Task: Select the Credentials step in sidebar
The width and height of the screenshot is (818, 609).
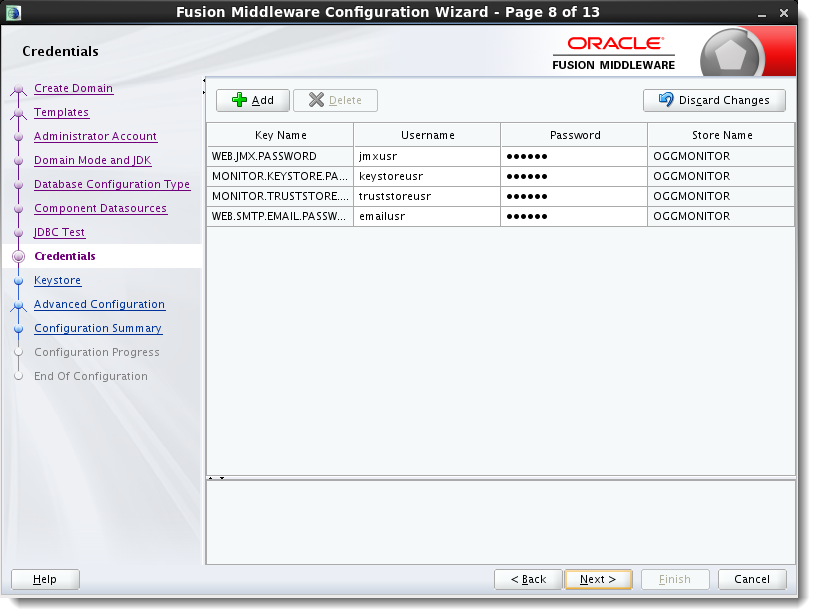Action: 65,256
